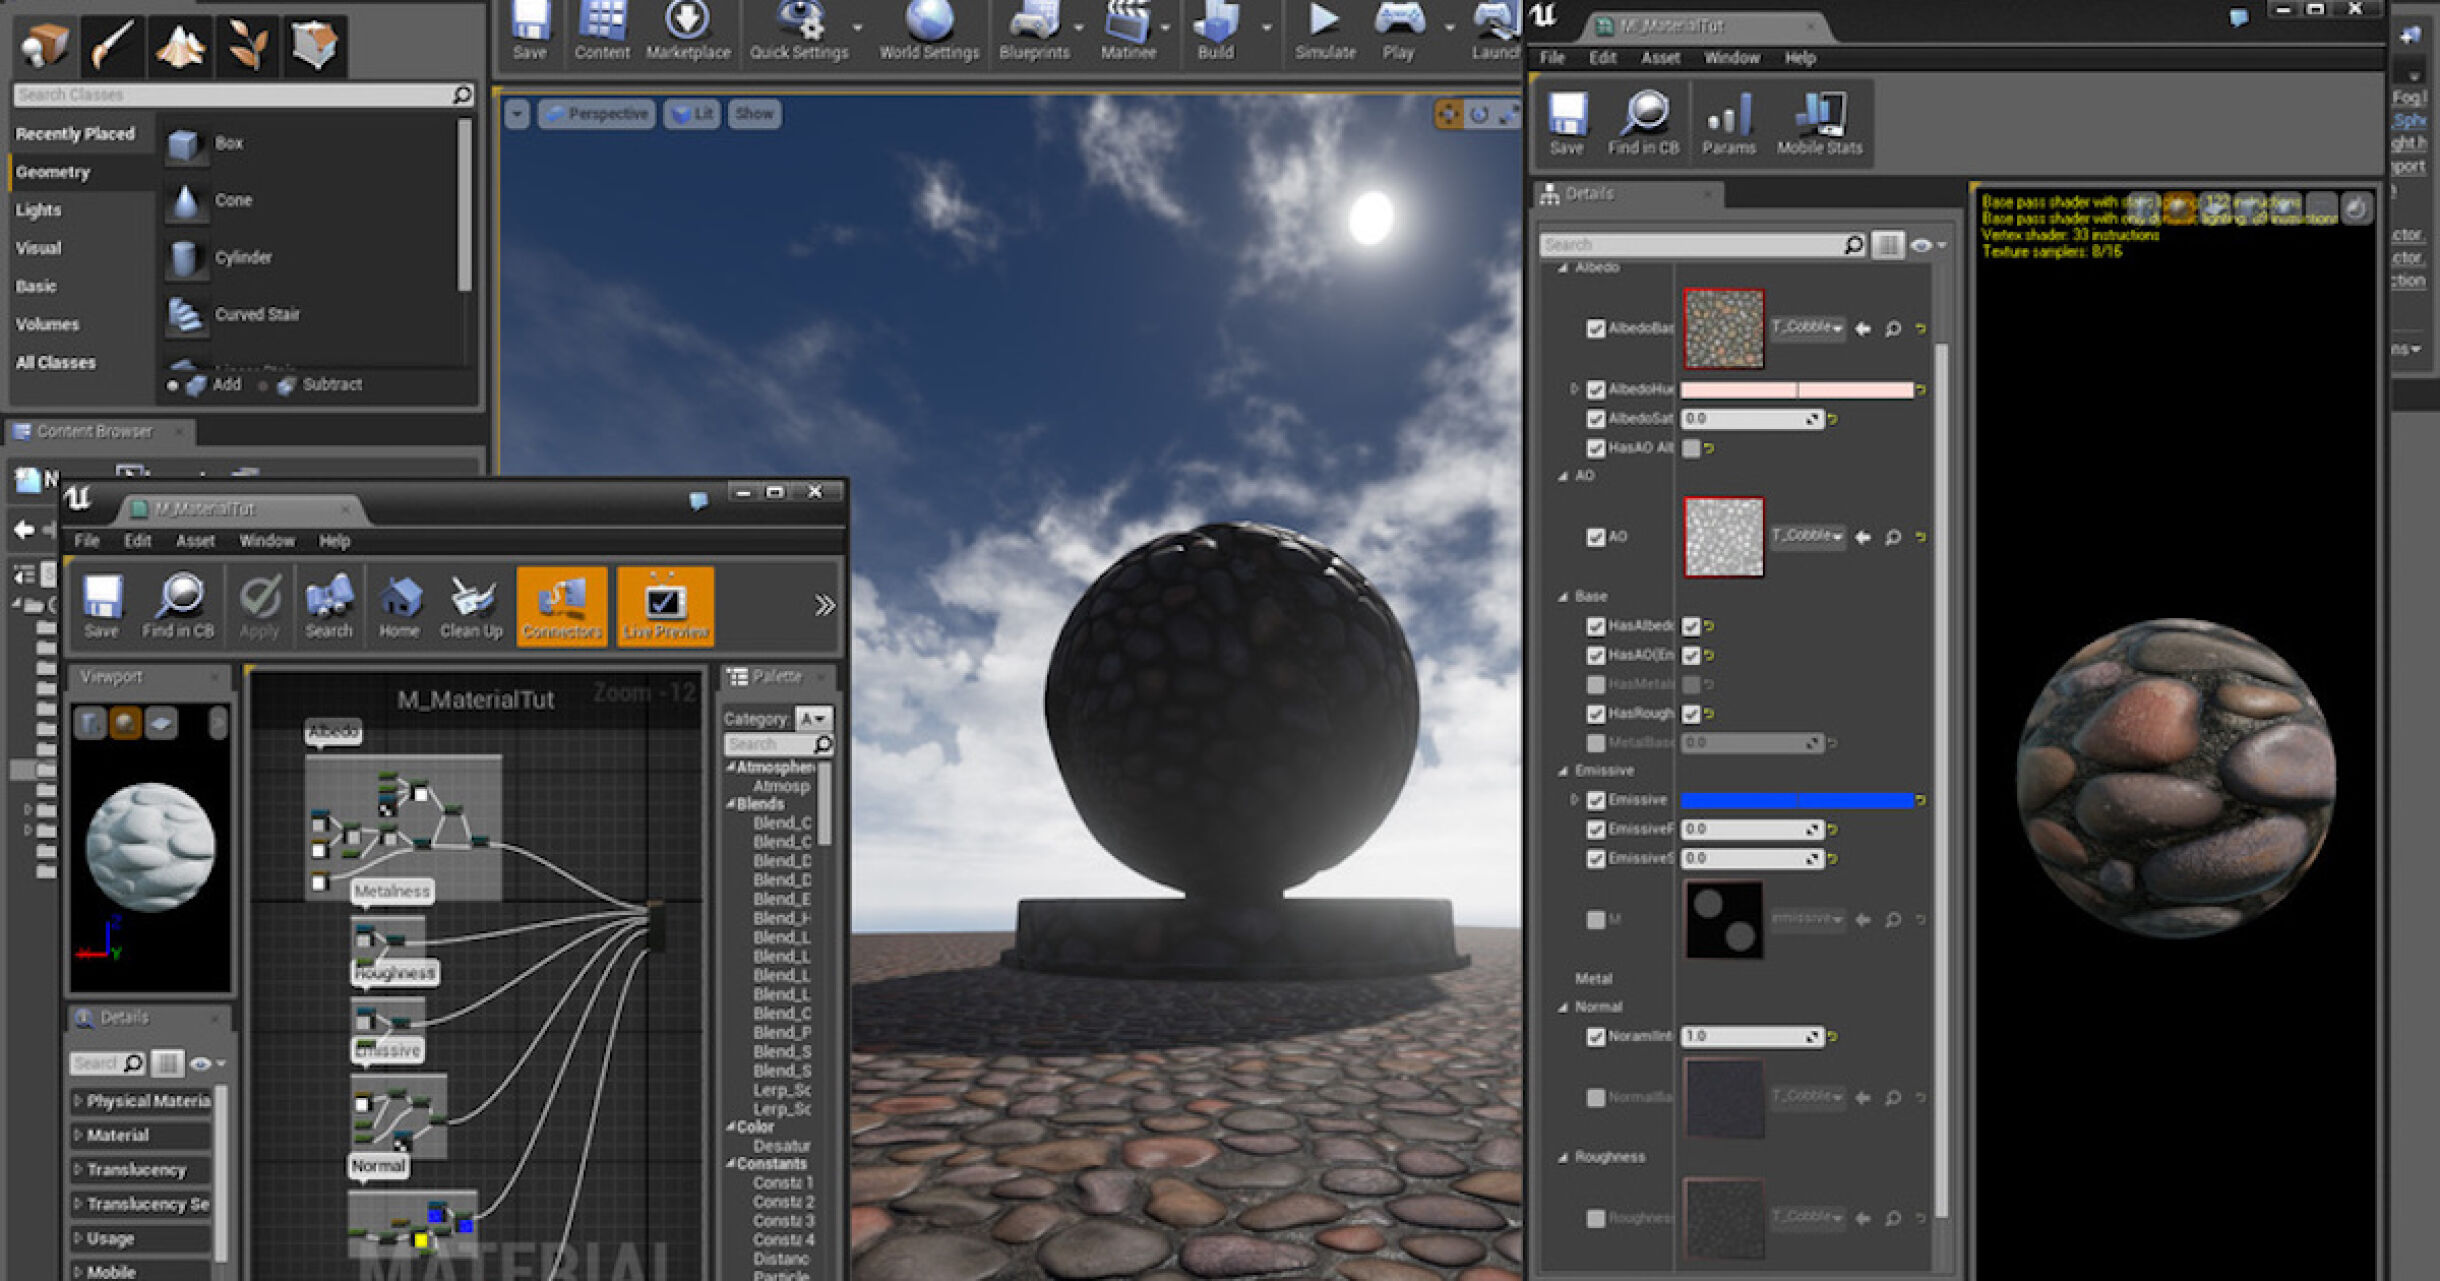Click Apply in material editor toolbar
Image resolution: width=2440 pixels, height=1281 pixels.
pyautogui.click(x=259, y=606)
